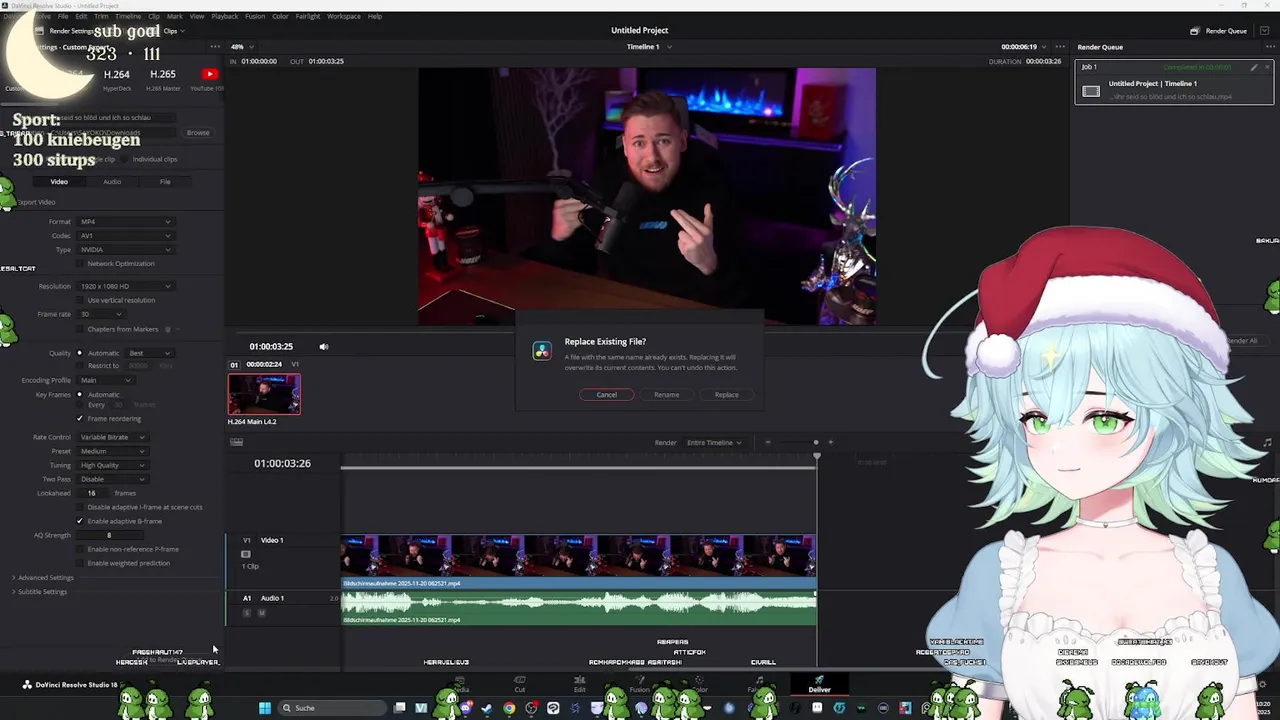Toggle Enable adaptive B-frame checkbox
Viewport: 1280px width, 720px height.
[x=80, y=521]
